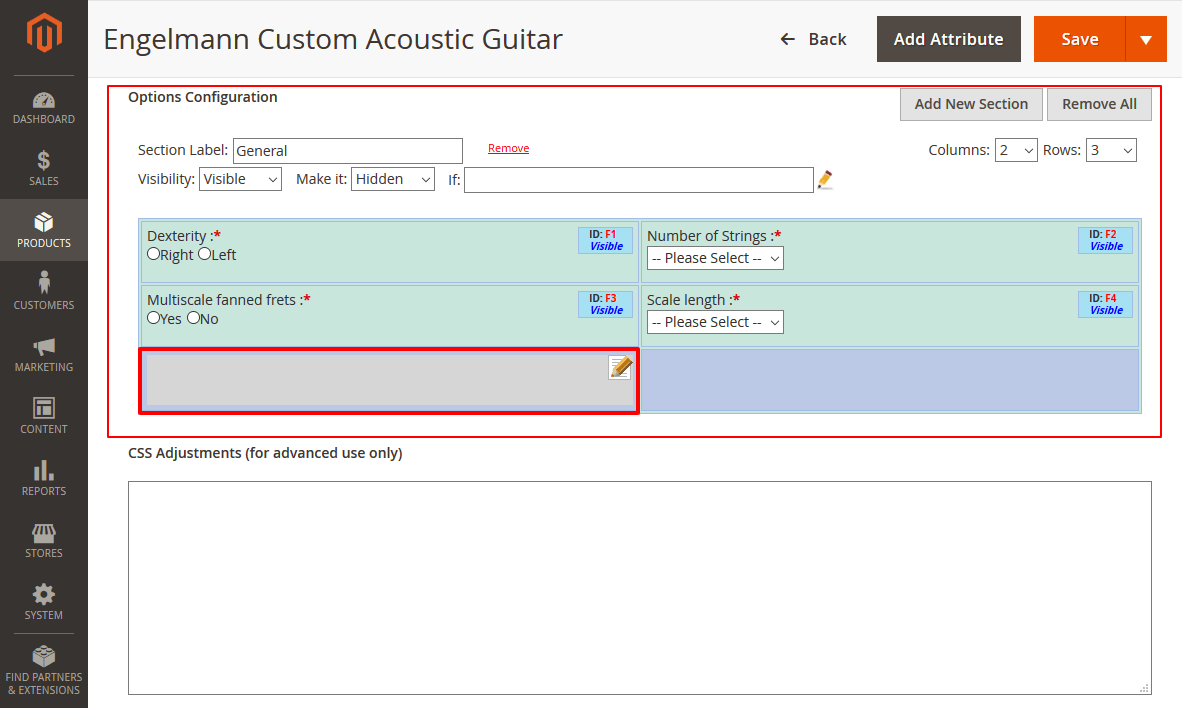Click the pencil icon next to the If field
The width and height of the screenshot is (1182, 708).
pyautogui.click(x=824, y=180)
